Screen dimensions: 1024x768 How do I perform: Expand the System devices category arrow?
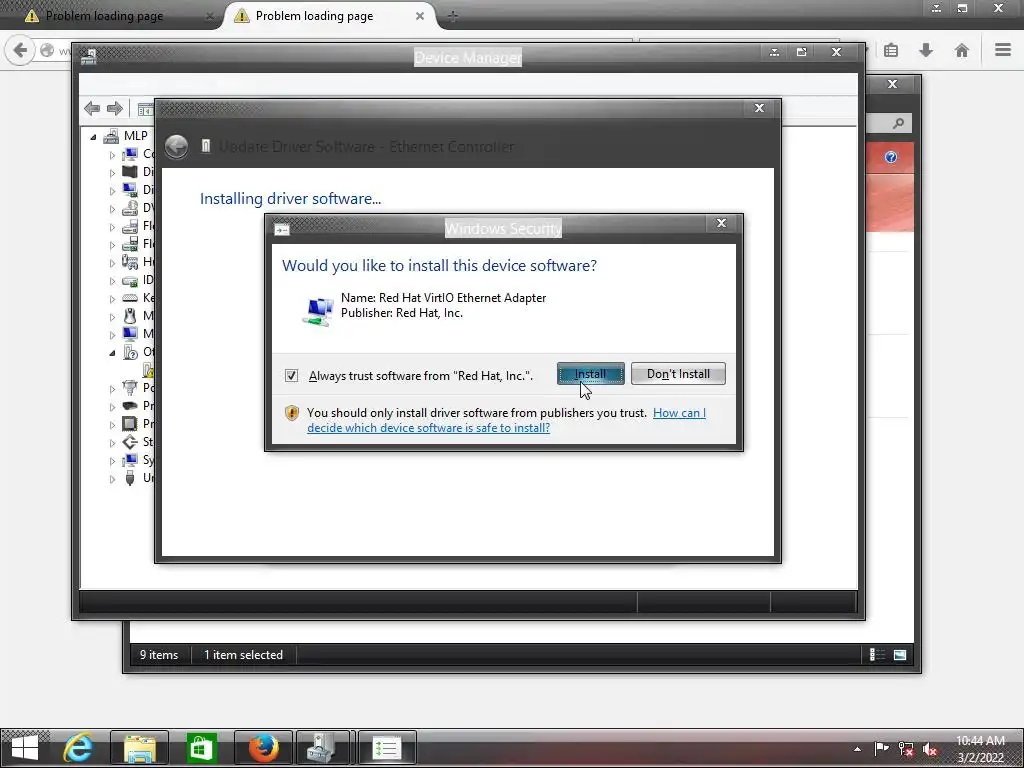112,461
